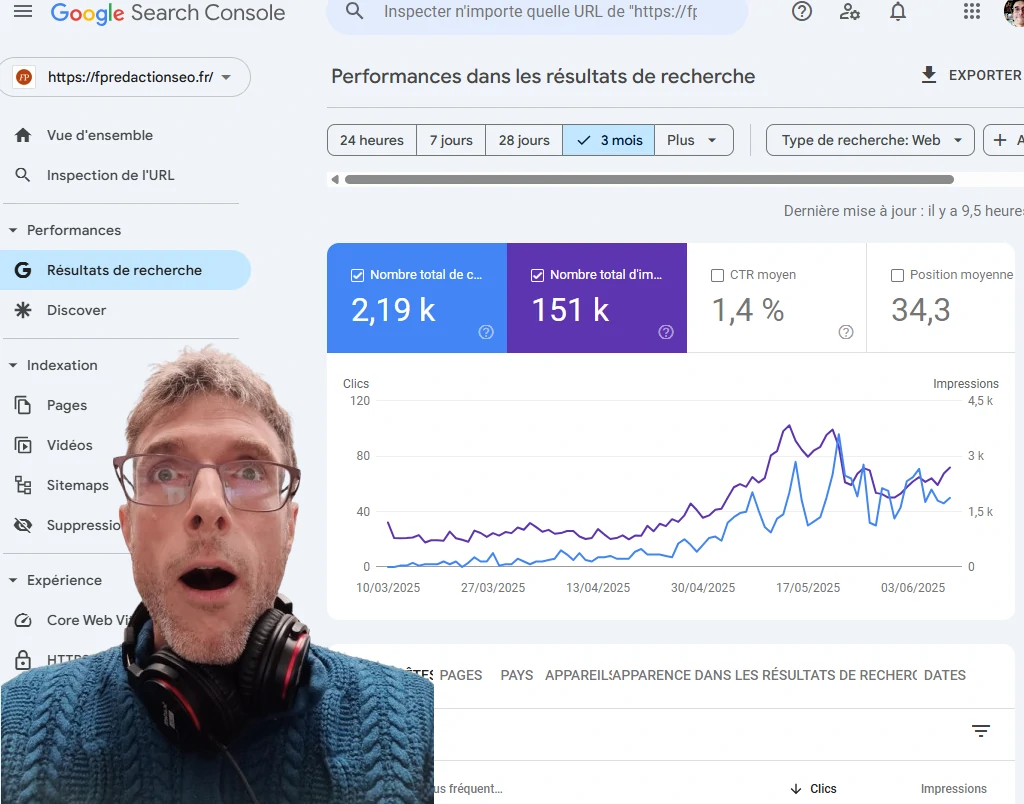Open the property selector dropdown
1024x804 pixels.
tap(125, 77)
